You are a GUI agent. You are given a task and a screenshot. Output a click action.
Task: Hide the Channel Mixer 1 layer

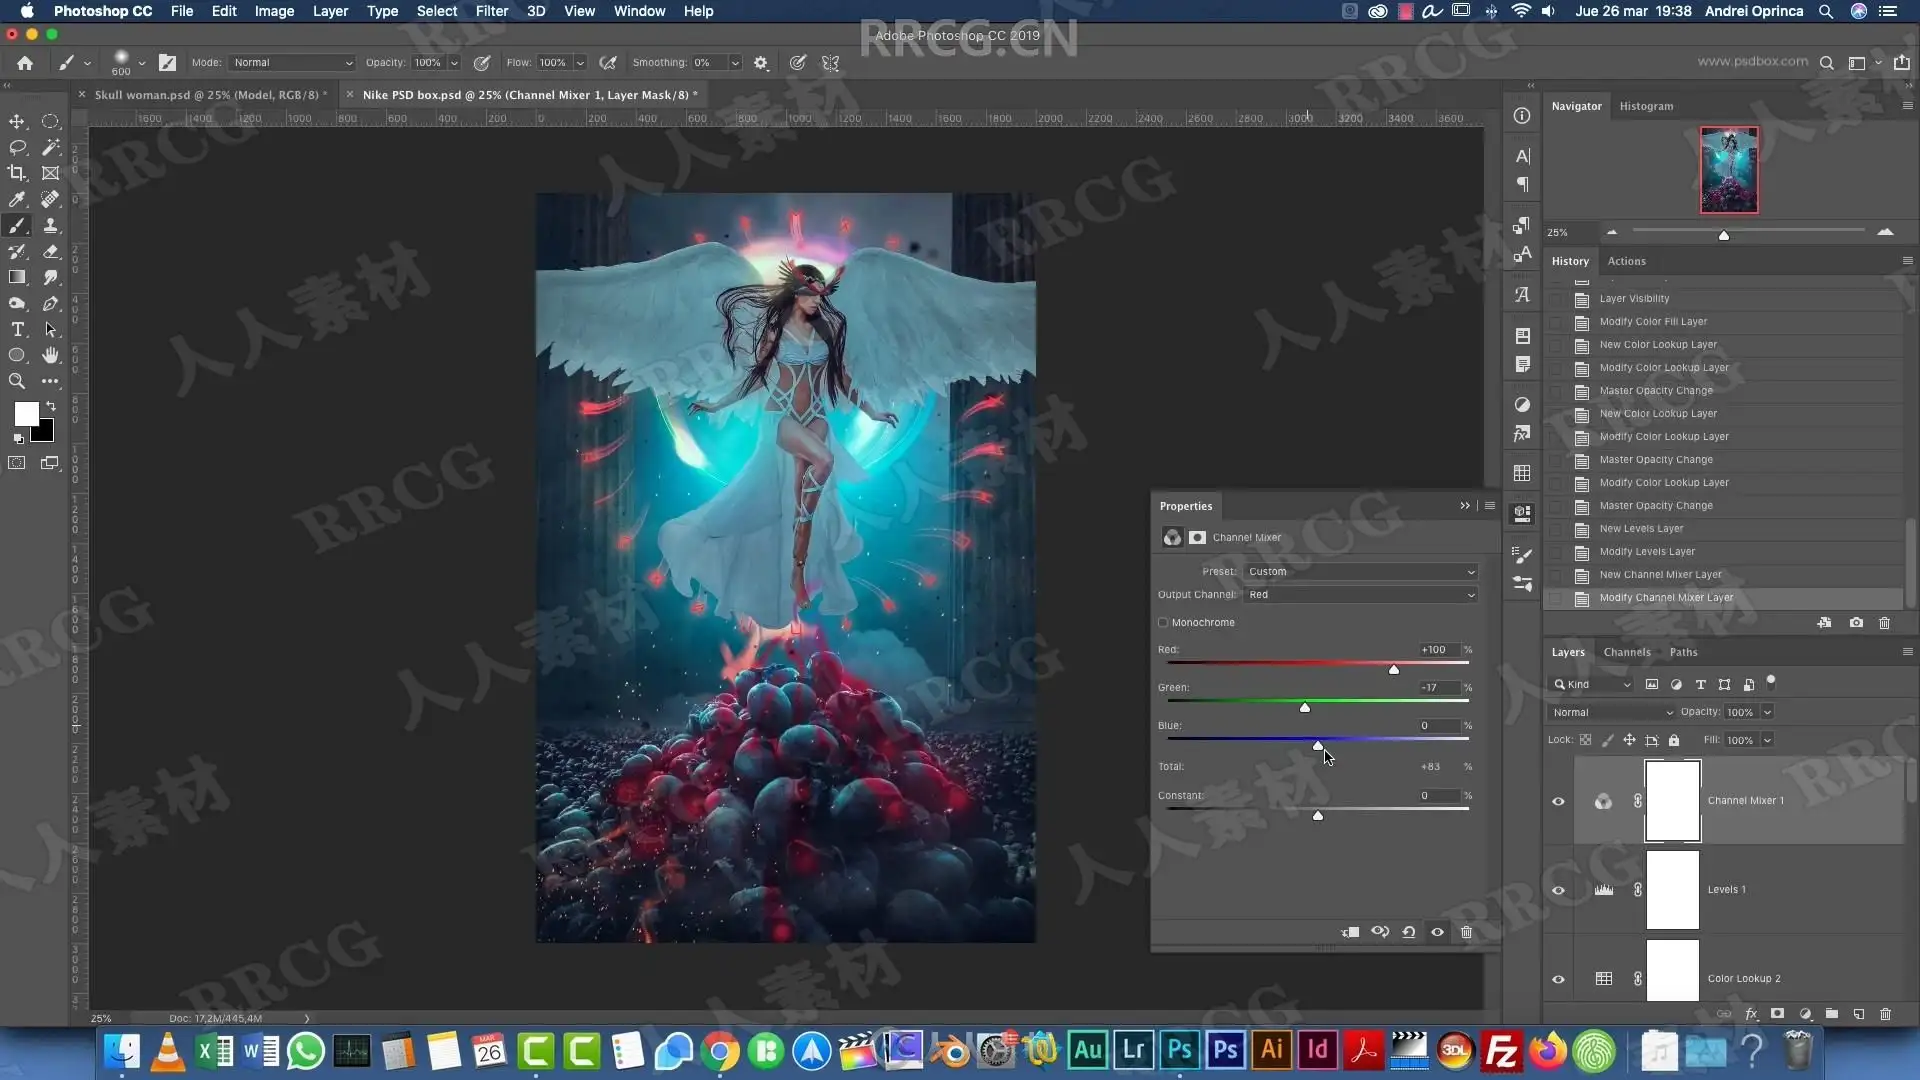(1558, 801)
